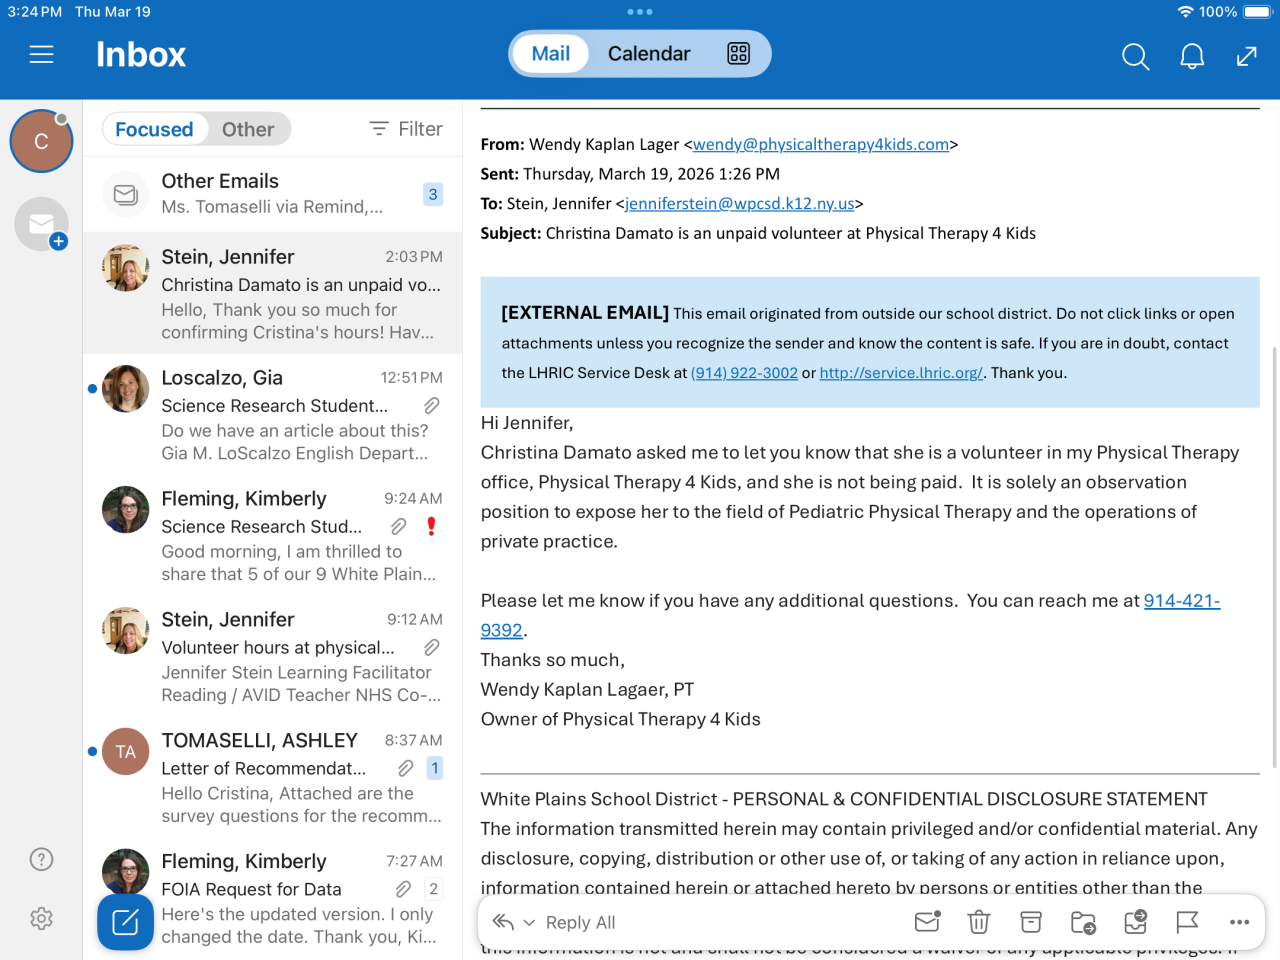Click the Subject line of the open message
Image resolution: width=1280 pixels, height=960 pixels.
point(758,233)
